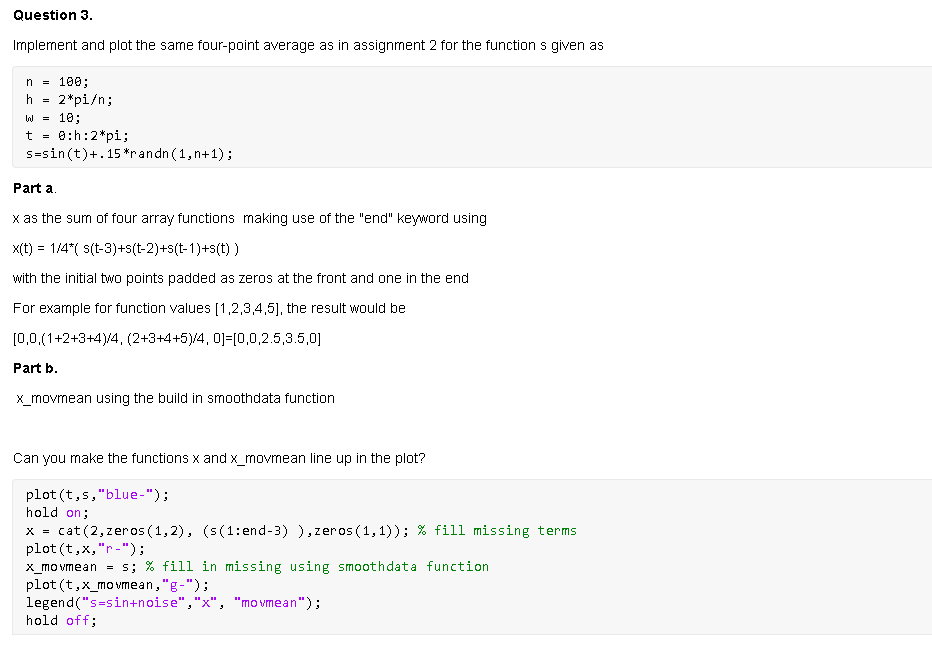Click code line 'hold off;'
This screenshot has width=932, height=649.
(x=61, y=620)
